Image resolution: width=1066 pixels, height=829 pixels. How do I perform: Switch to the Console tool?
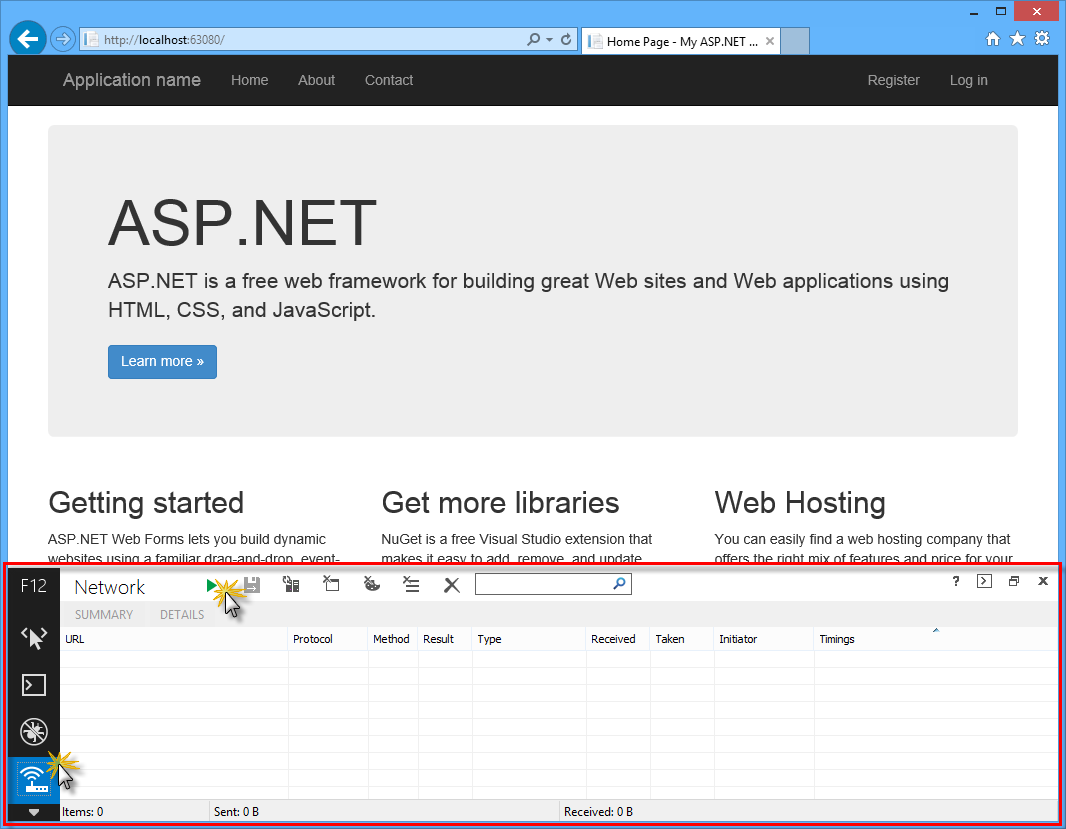pos(33,685)
